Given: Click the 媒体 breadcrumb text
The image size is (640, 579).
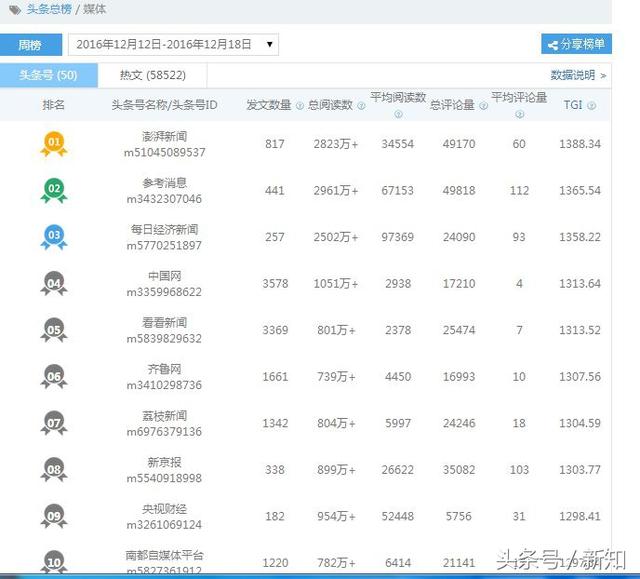Looking at the screenshot, I should coord(95,9).
